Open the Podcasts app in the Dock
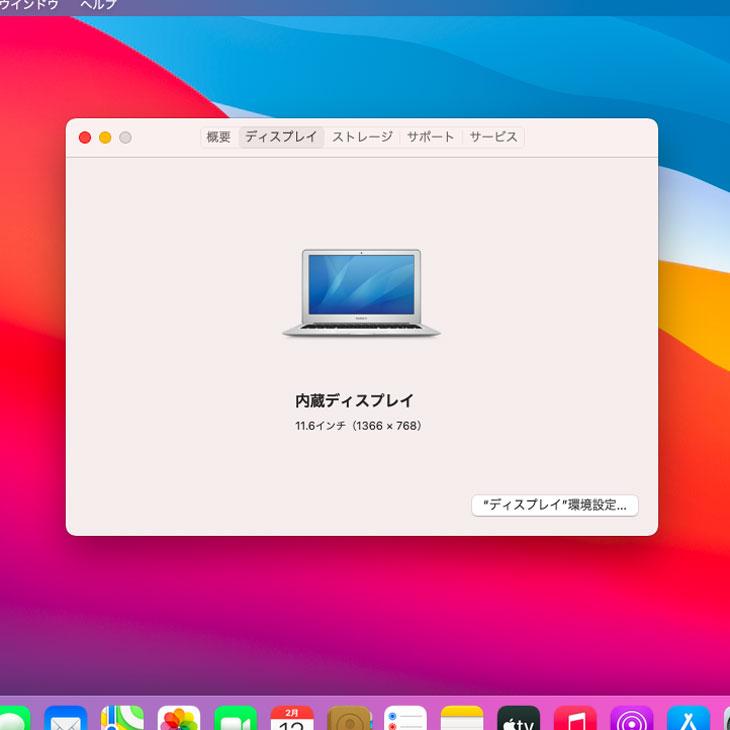Image resolution: width=730 pixels, height=730 pixels. pyautogui.click(x=632, y=718)
